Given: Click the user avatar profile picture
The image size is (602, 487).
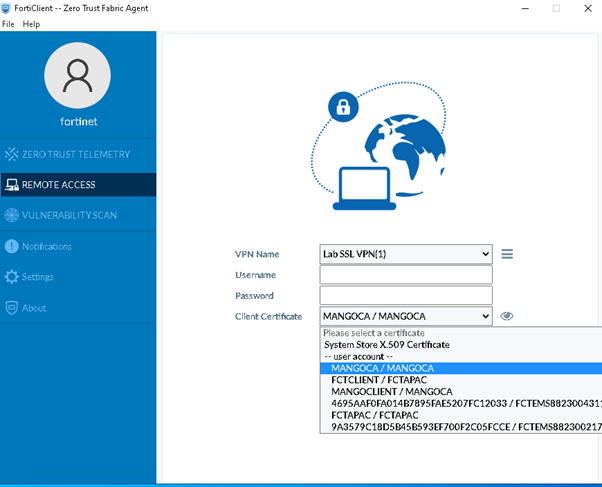Looking at the screenshot, I should pyautogui.click(x=78, y=75).
